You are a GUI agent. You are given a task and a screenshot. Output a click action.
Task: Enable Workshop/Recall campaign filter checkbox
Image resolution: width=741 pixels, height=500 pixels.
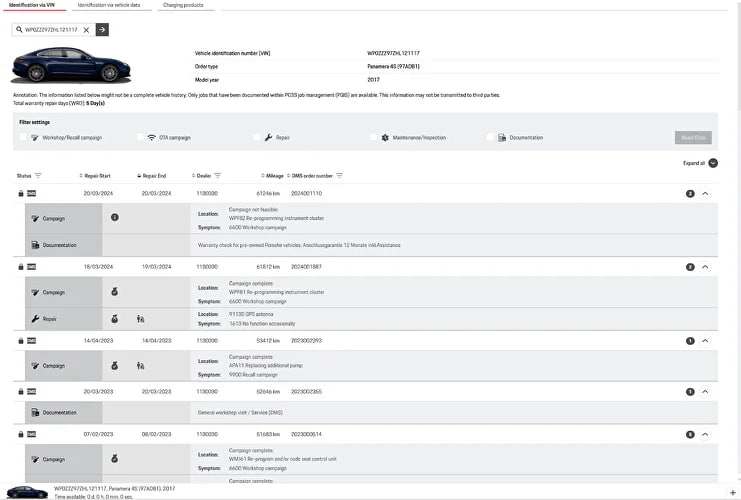pos(23,137)
